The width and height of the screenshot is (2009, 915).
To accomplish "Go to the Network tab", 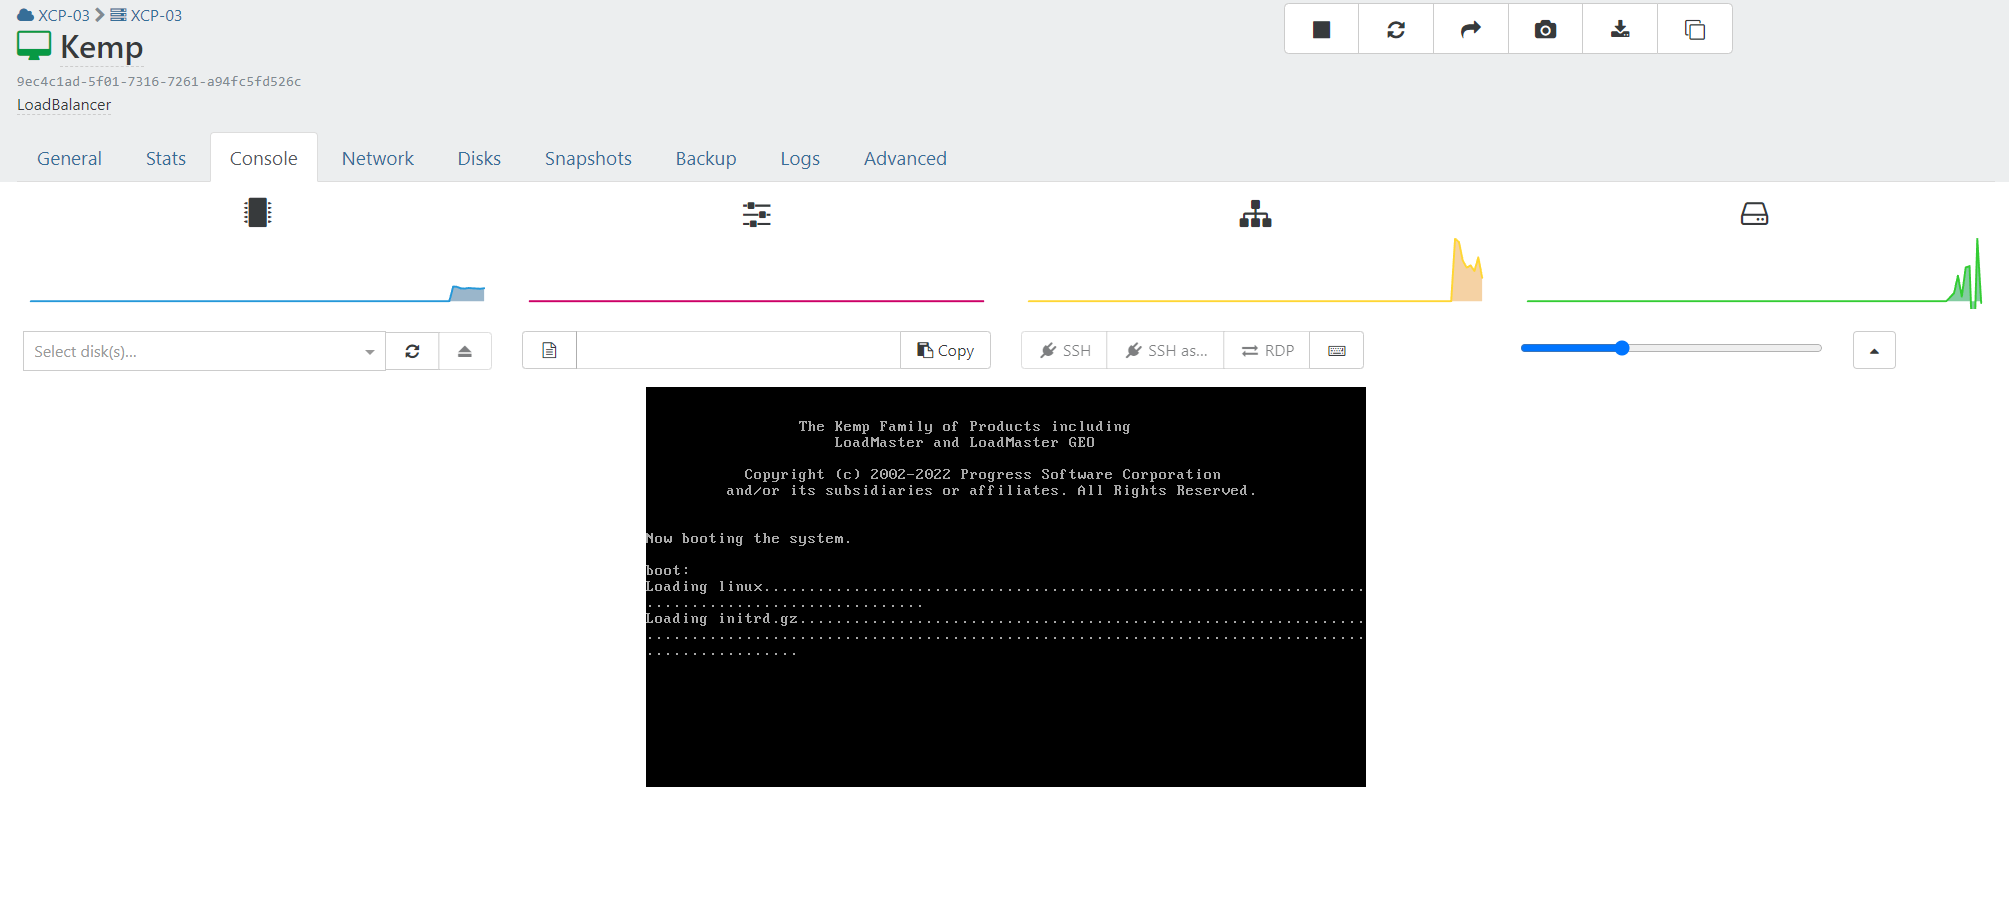I will tap(378, 158).
